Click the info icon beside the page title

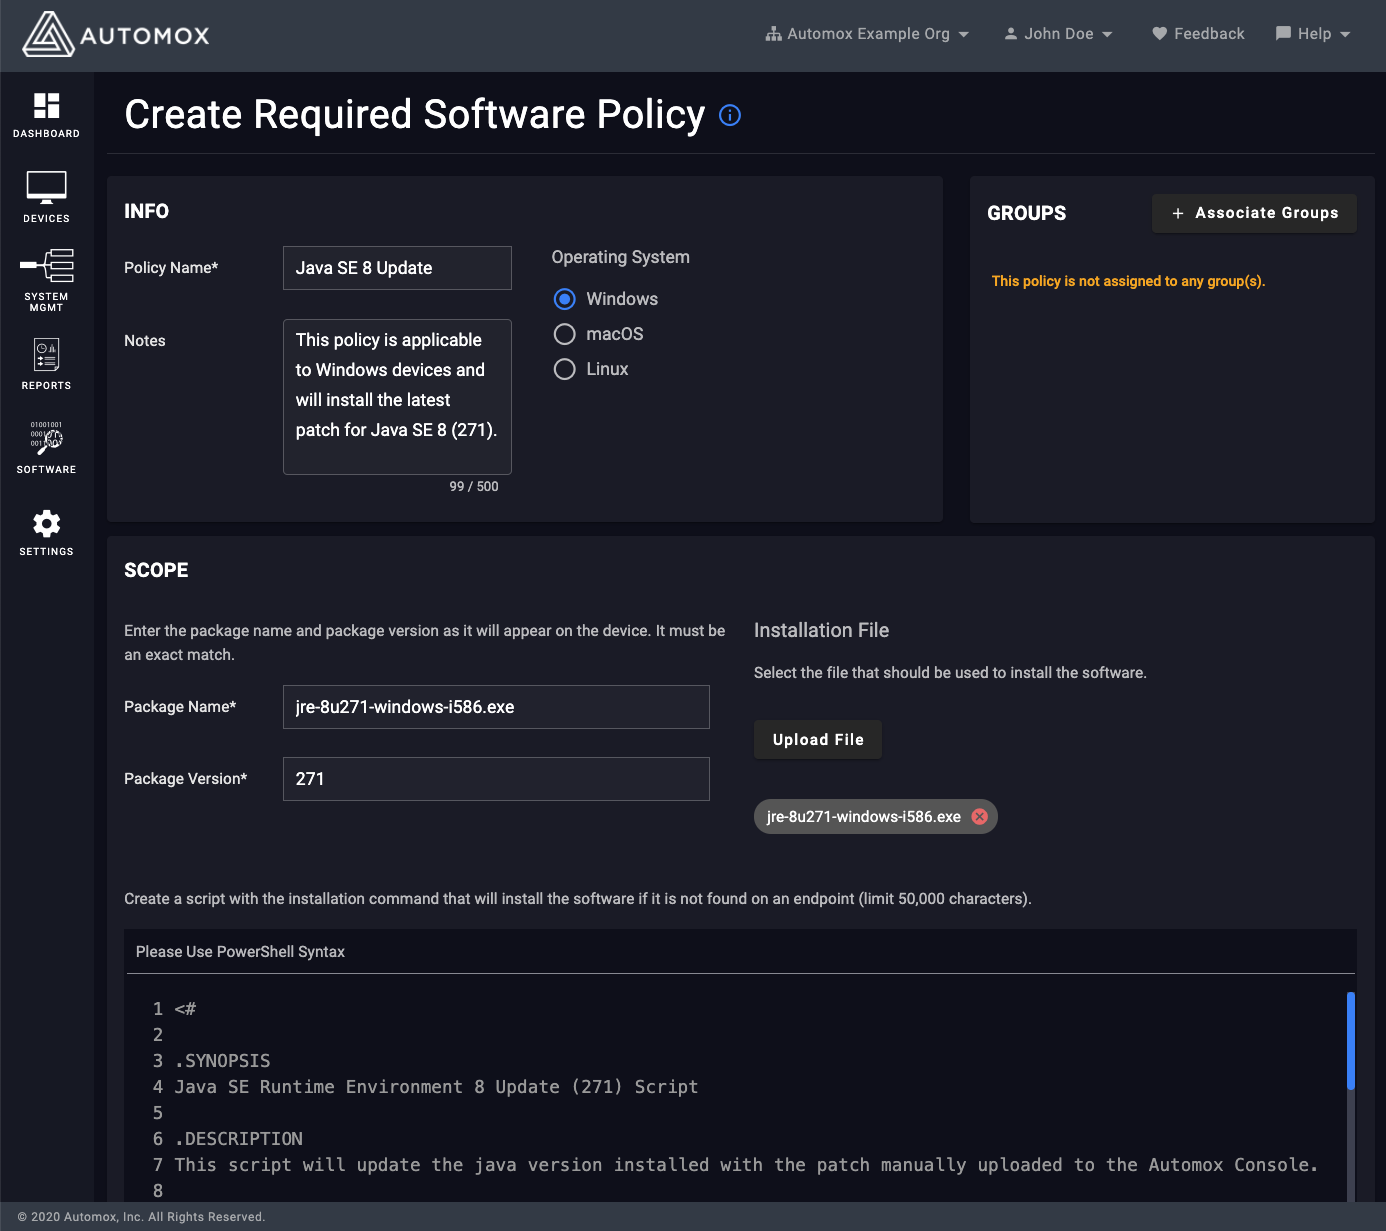click(730, 115)
